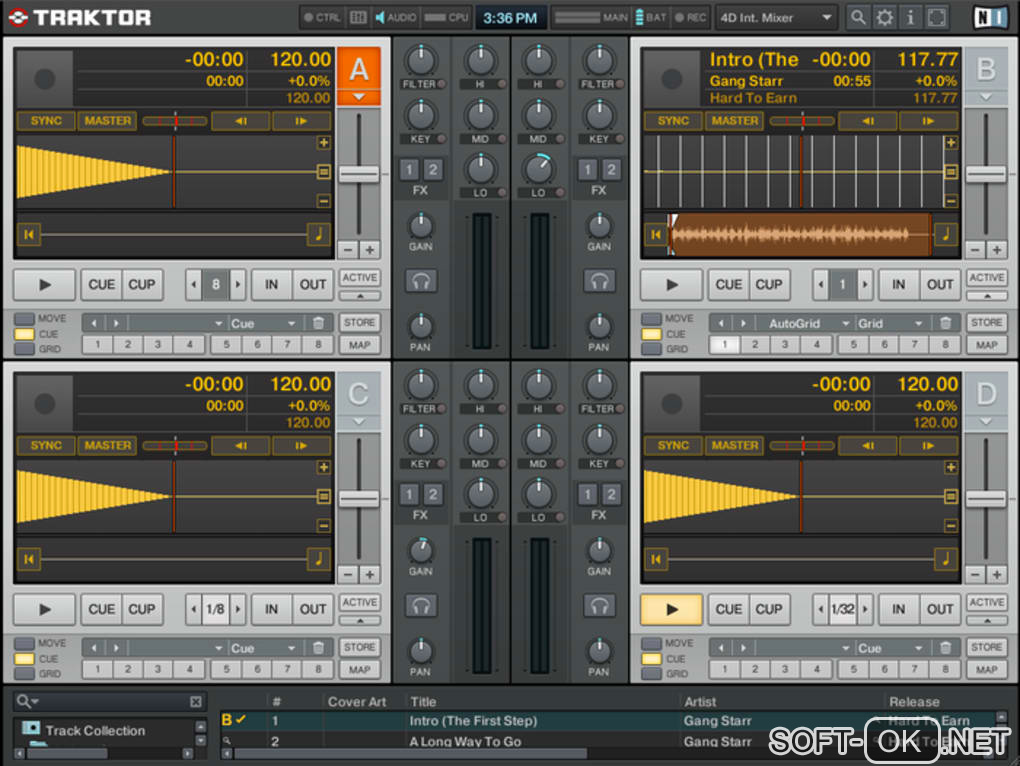Open the search magnifier icon in header
This screenshot has height=766, width=1020.
click(858, 18)
